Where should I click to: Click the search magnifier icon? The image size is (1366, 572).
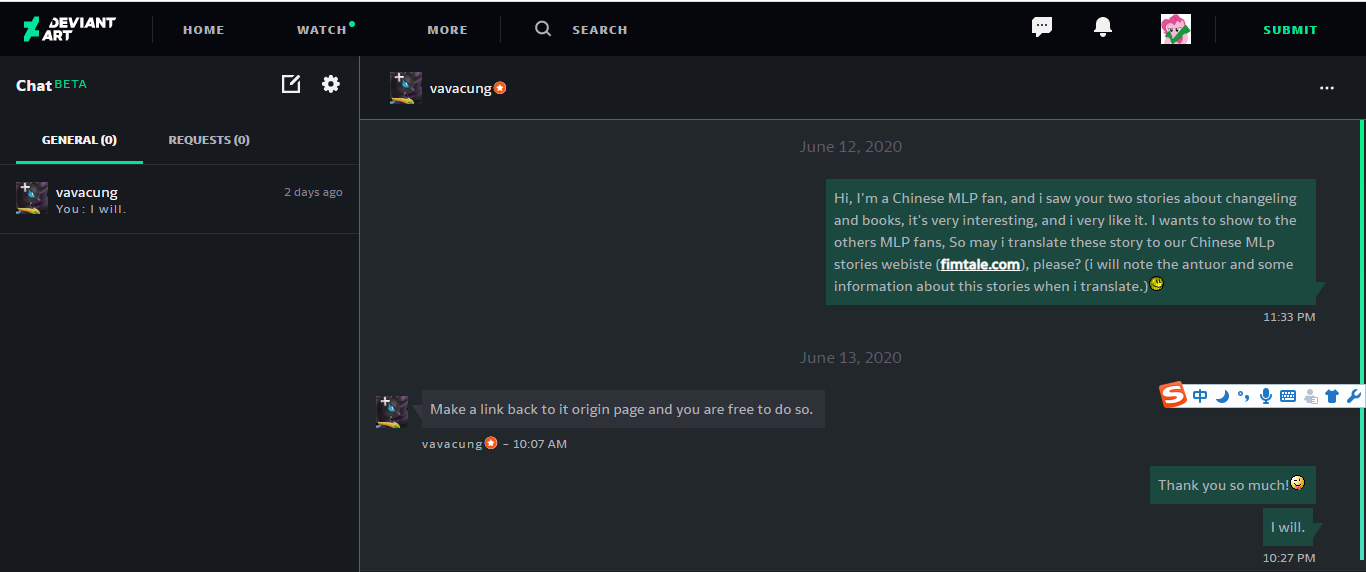point(543,29)
